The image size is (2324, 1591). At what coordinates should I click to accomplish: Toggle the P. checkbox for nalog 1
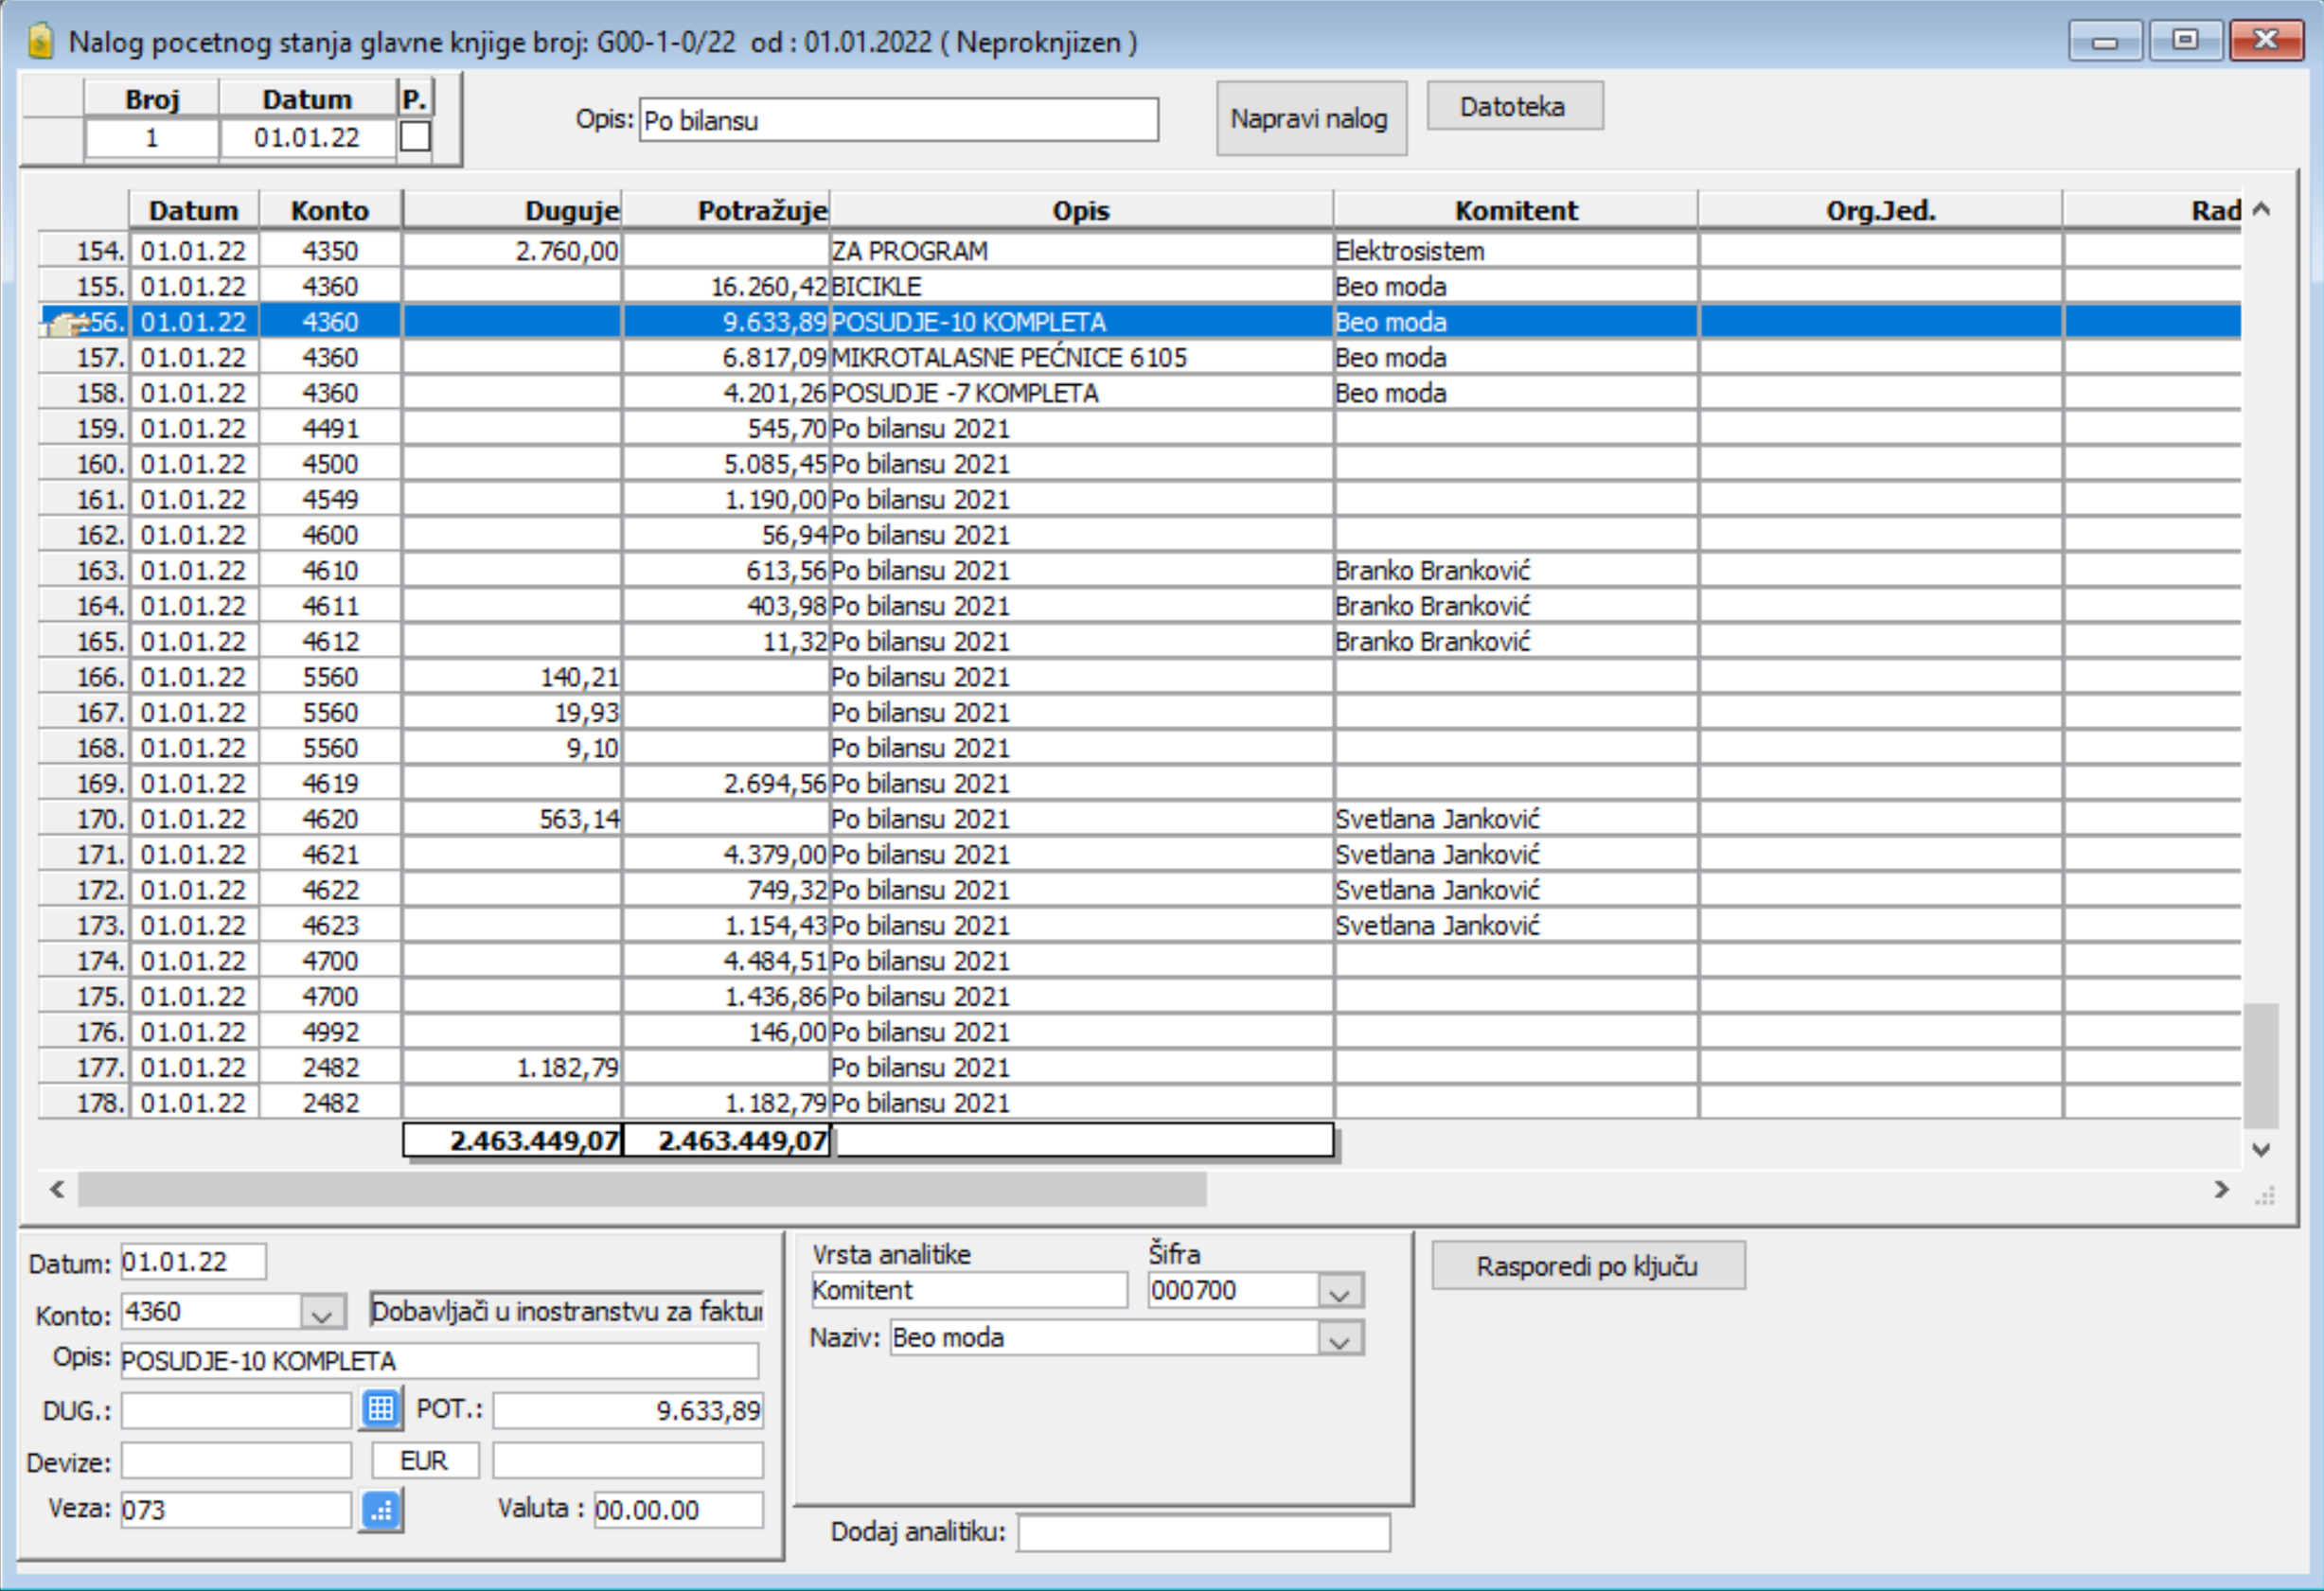point(415,137)
